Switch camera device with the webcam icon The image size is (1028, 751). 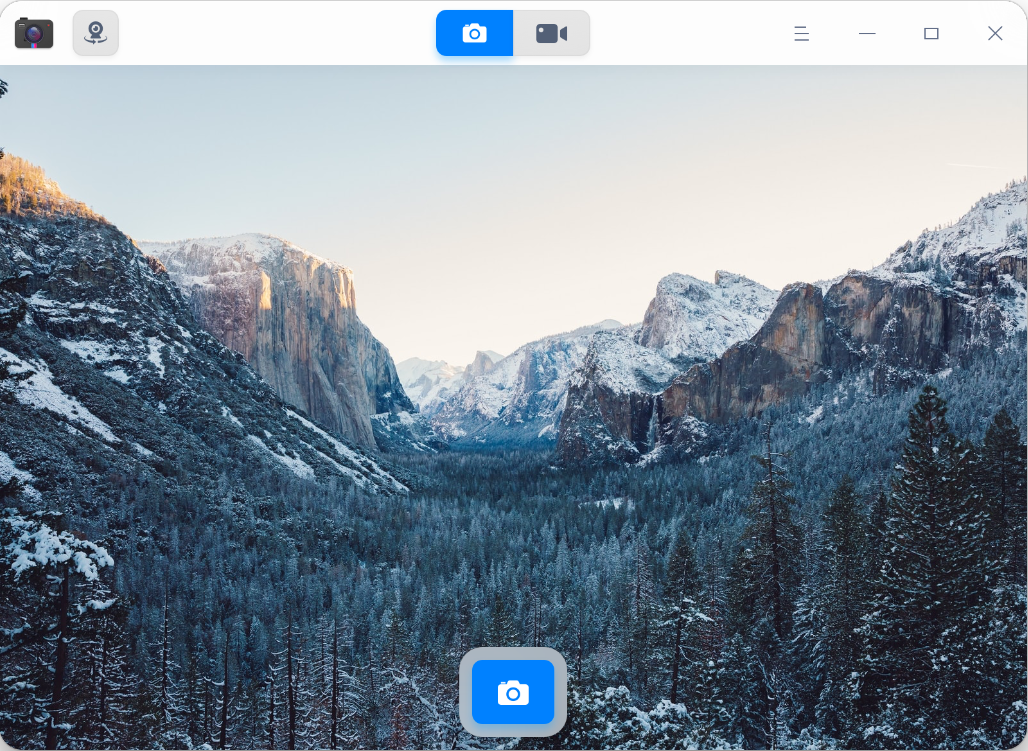click(96, 33)
